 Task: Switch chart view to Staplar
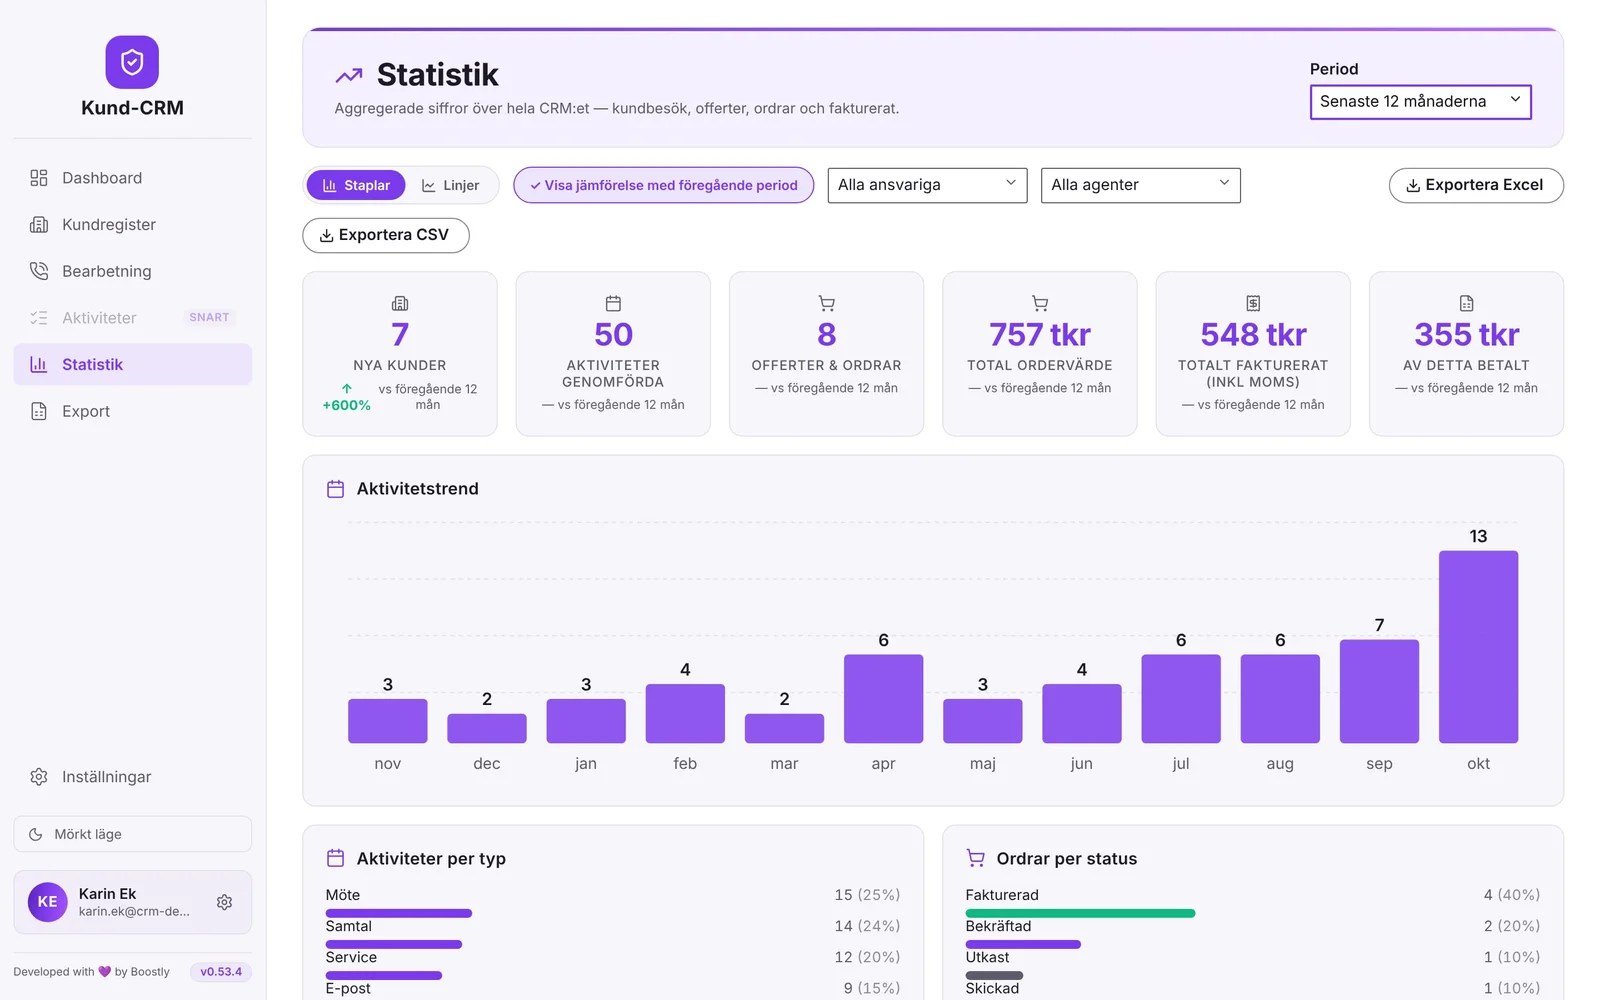(356, 185)
